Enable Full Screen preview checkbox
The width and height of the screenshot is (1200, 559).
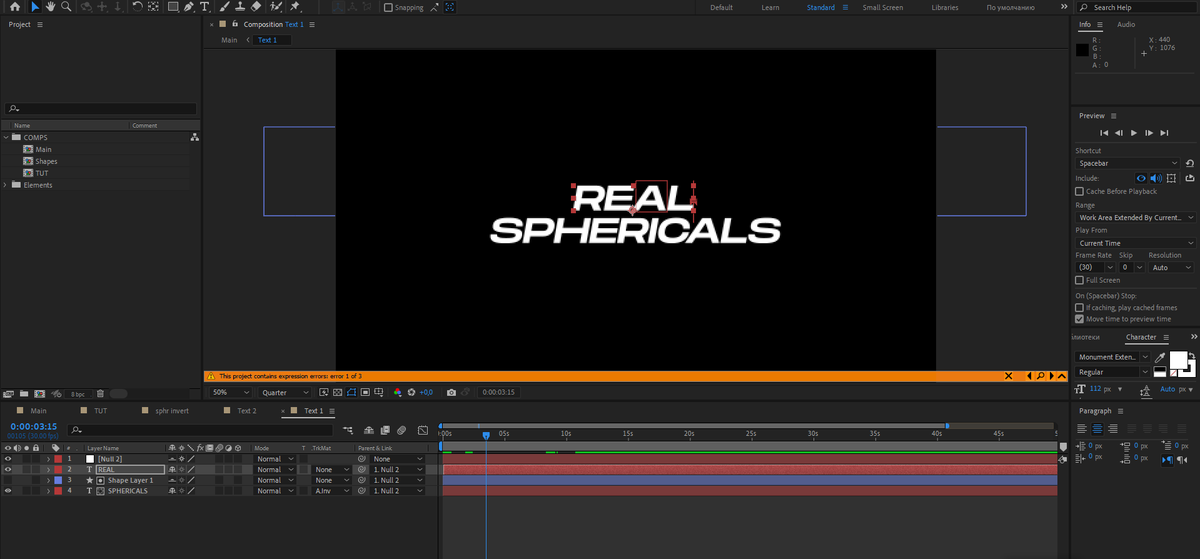(1079, 280)
